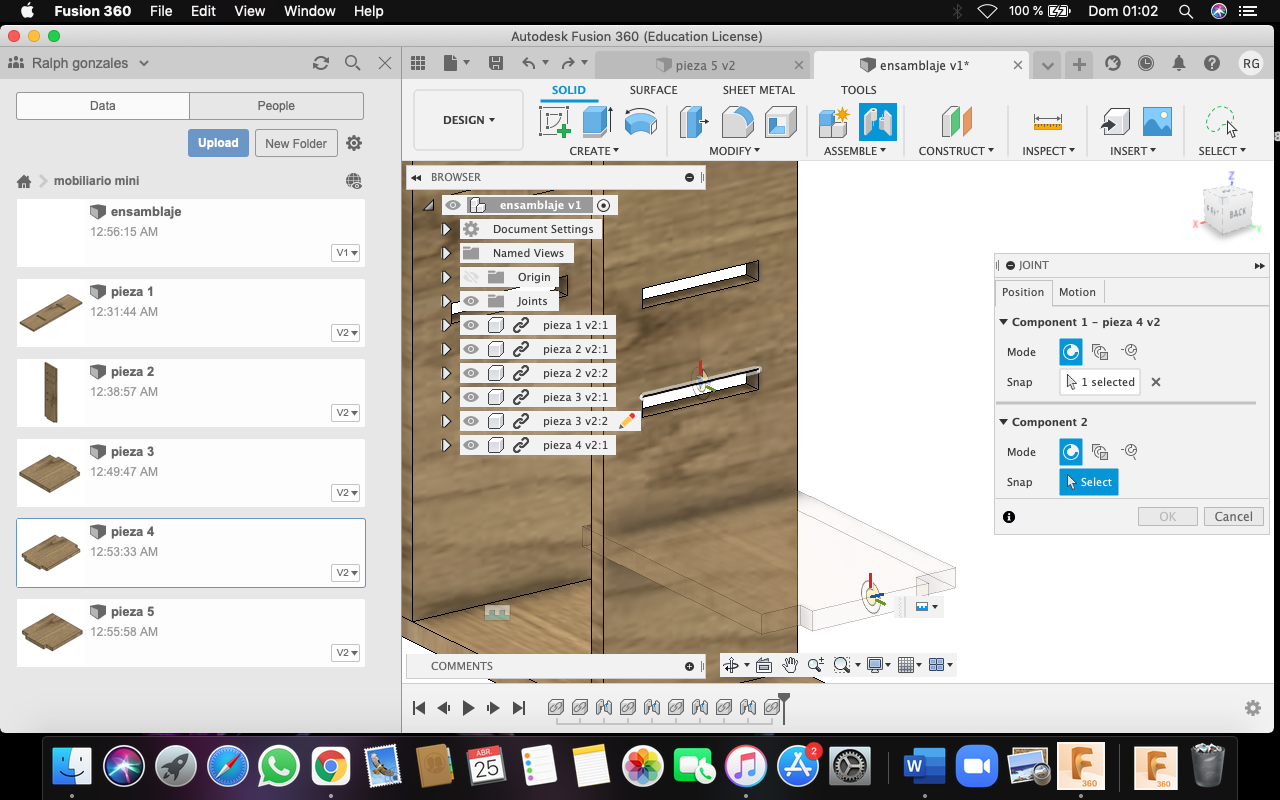Select the Press Pull tool in Modify
1280x800 pixels.
tap(694, 122)
